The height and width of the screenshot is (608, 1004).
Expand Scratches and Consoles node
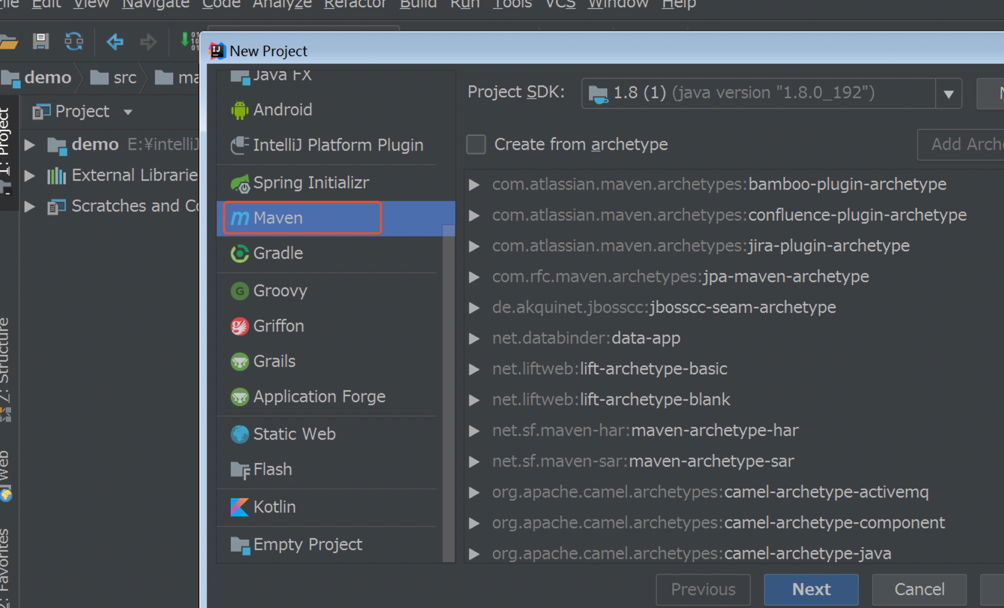pos(29,206)
